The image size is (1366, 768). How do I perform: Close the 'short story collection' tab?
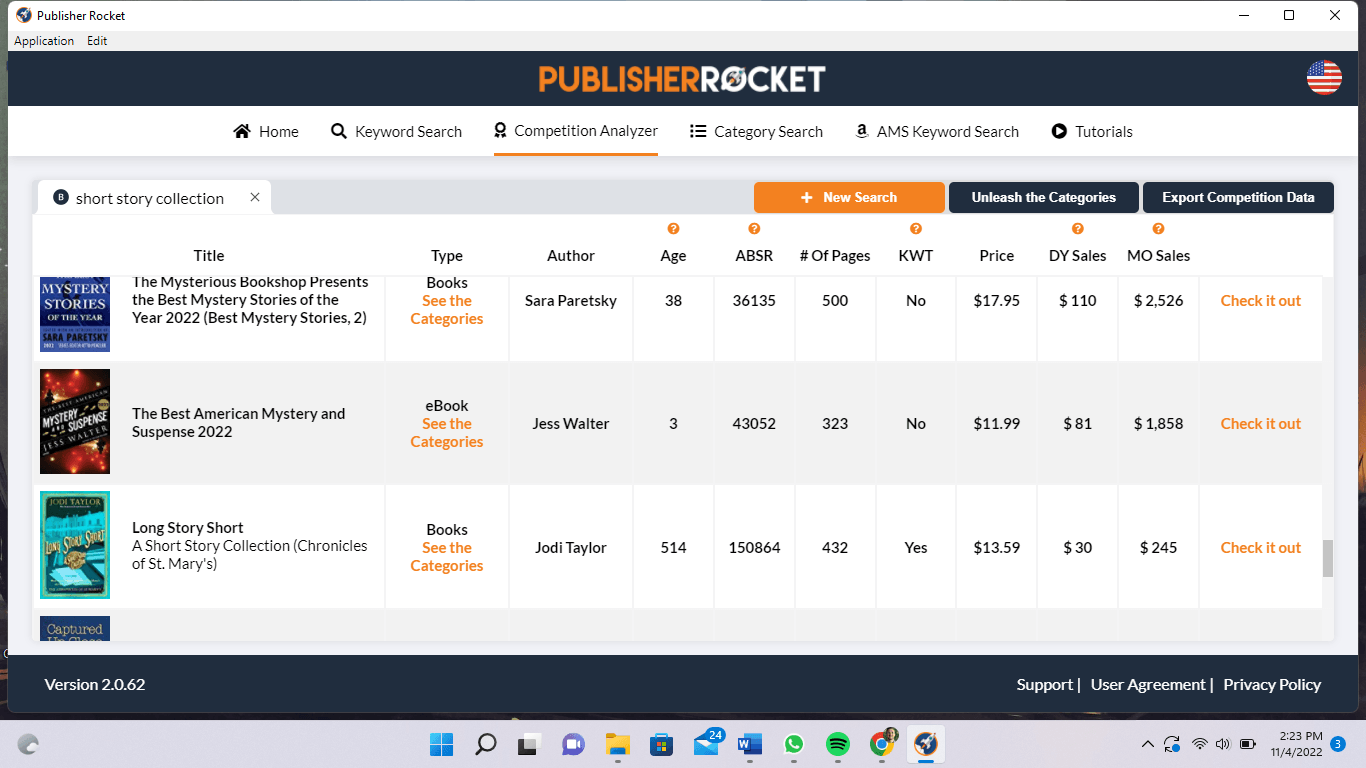[254, 197]
